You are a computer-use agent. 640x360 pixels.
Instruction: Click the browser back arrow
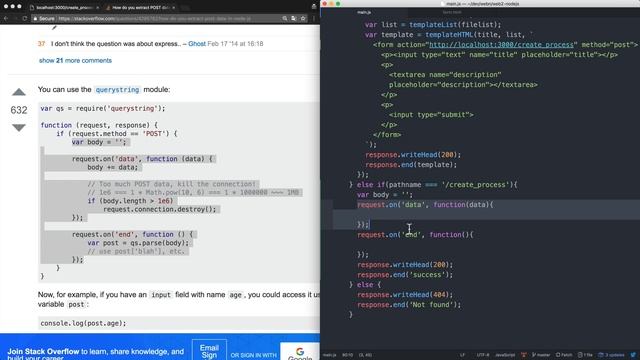[x=6, y=18]
